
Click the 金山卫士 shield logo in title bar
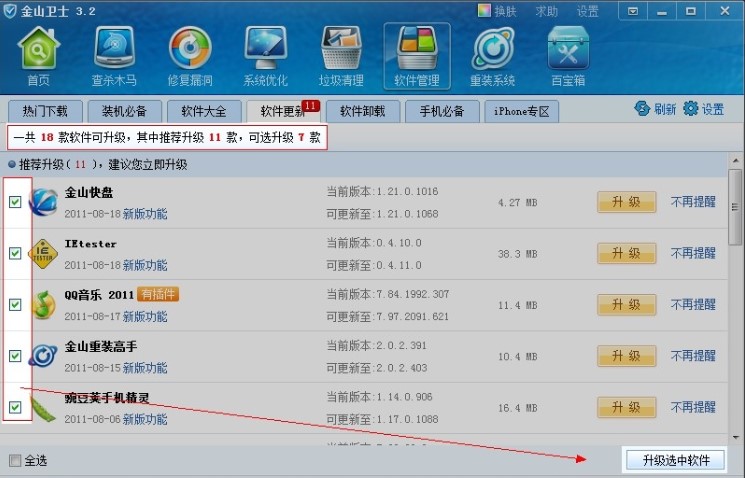pos(10,11)
